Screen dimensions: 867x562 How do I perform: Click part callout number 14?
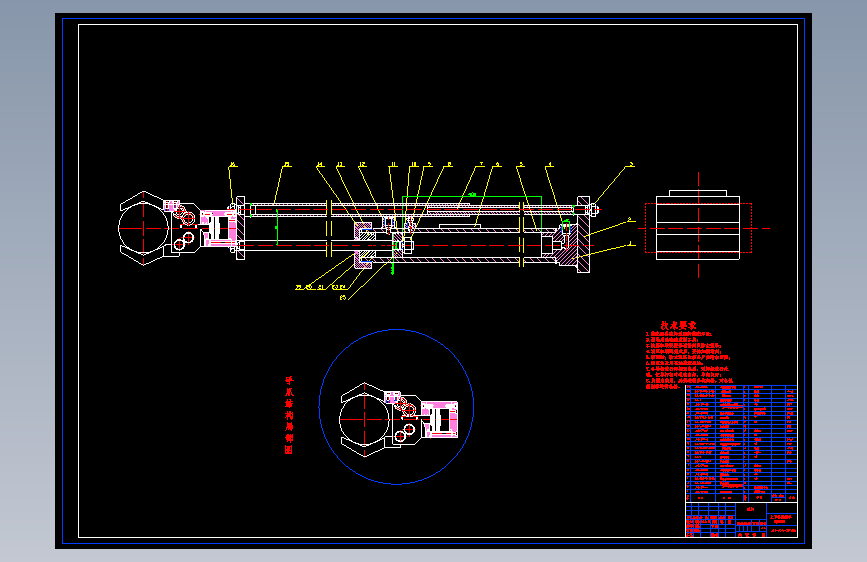tap(320, 164)
